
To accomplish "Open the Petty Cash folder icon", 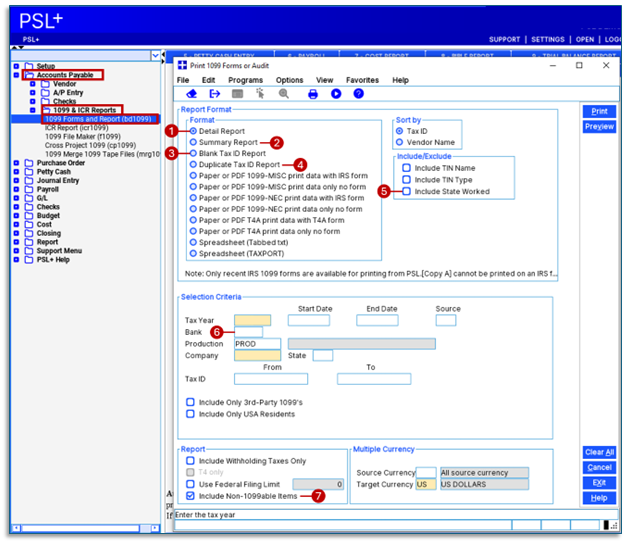I will tap(29, 172).
